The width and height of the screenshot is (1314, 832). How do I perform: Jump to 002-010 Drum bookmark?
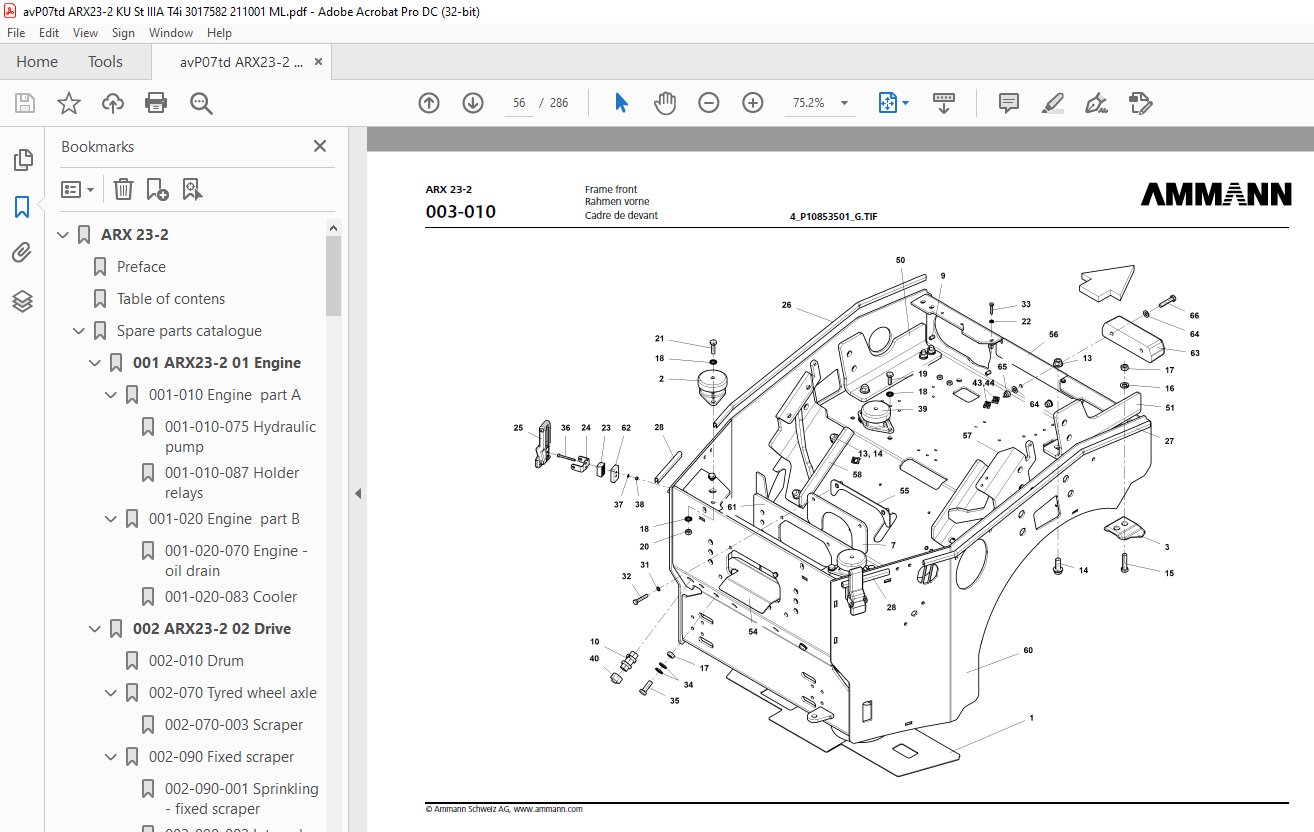tap(196, 661)
